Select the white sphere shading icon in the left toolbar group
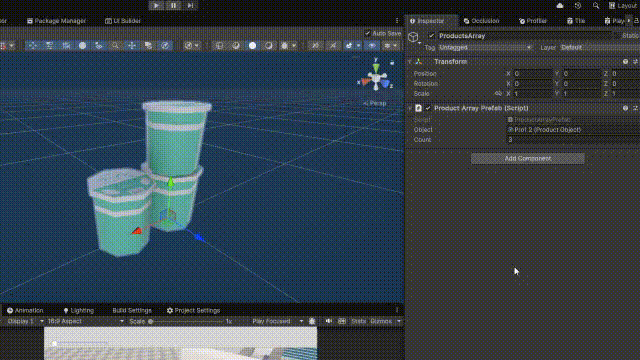Image resolution: width=640 pixels, height=360 pixels. tap(82, 46)
